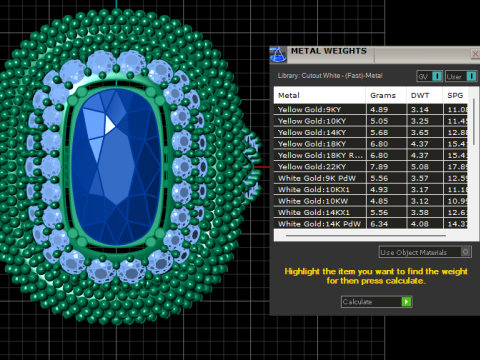Select the Yellow Gold:22KY row
The height and width of the screenshot is (360, 480).
point(370,167)
